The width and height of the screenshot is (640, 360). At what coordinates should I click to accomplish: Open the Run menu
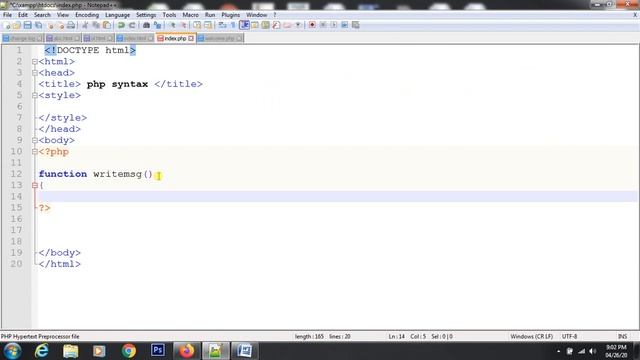pyautogui.click(x=210, y=15)
